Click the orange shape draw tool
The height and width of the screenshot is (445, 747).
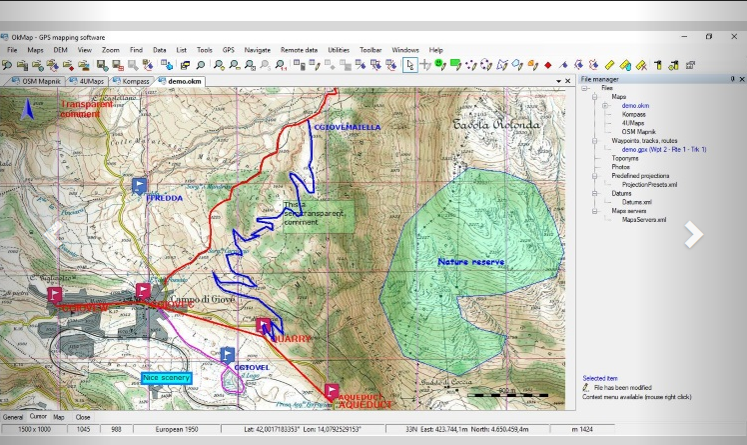[x=533, y=65]
